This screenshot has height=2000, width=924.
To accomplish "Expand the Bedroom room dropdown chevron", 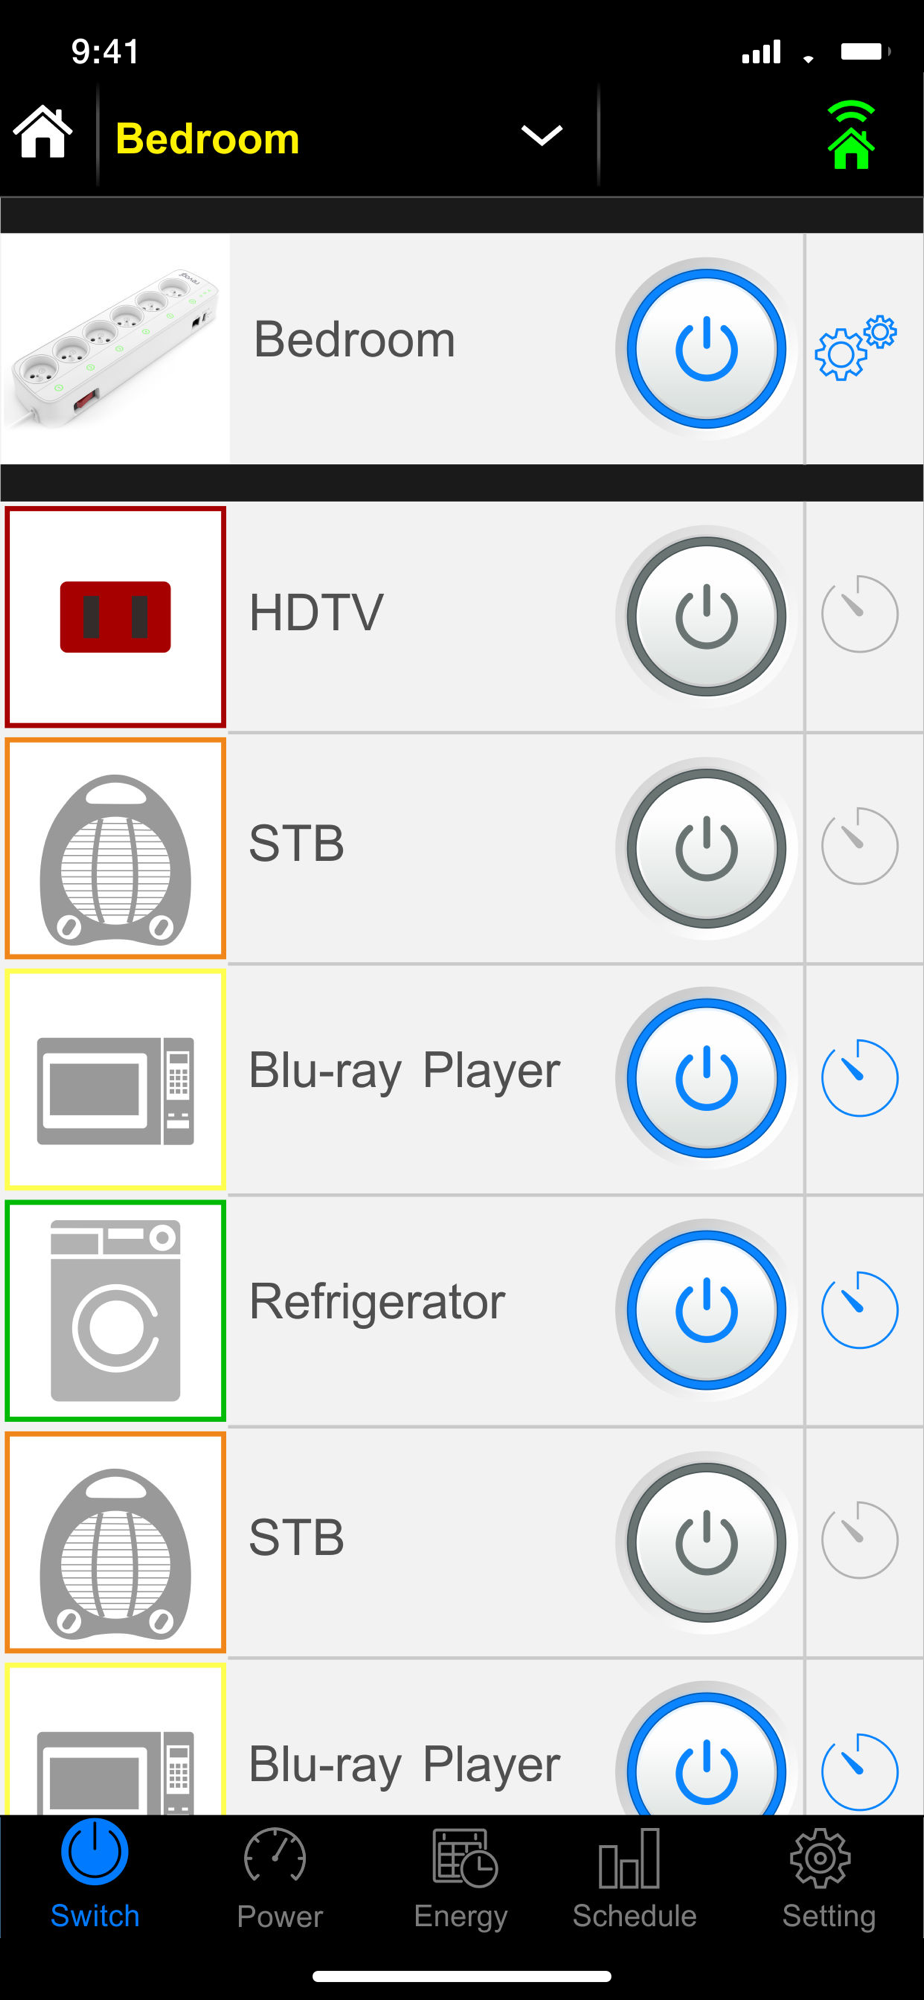I will click(x=542, y=135).
